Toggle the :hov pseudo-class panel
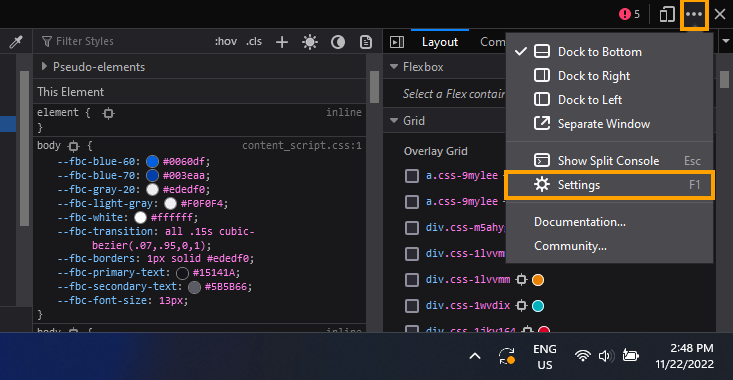Image resolution: width=733 pixels, height=380 pixels. [226, 42]
